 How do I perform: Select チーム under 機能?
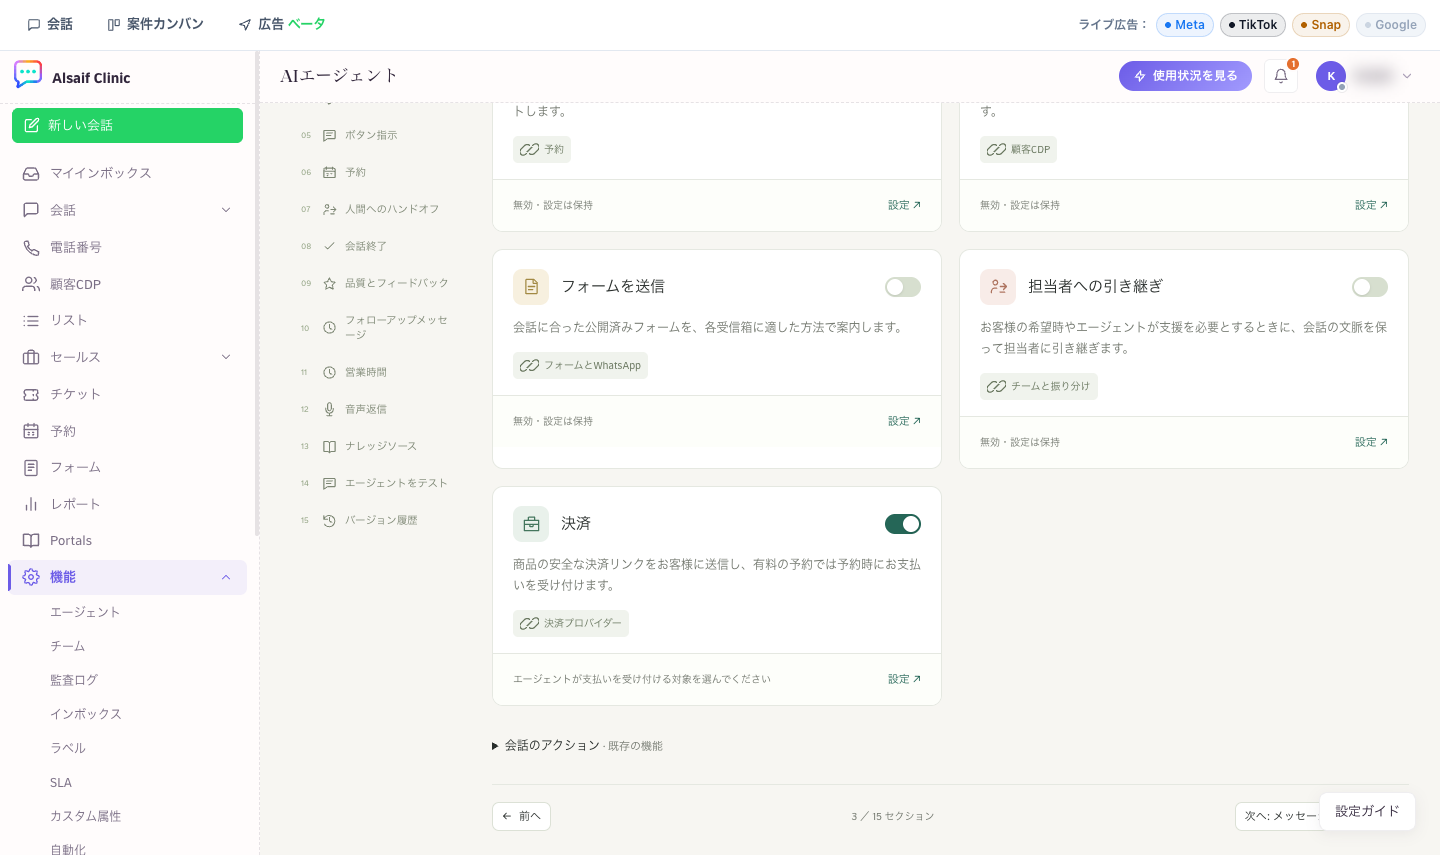coord(68,646)
